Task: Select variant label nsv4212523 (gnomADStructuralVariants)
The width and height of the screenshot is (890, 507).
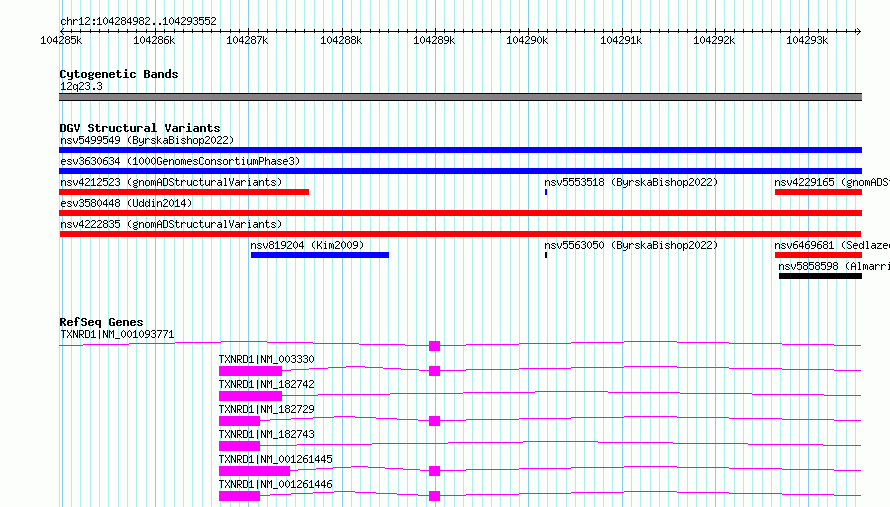Action: (171, 182)
